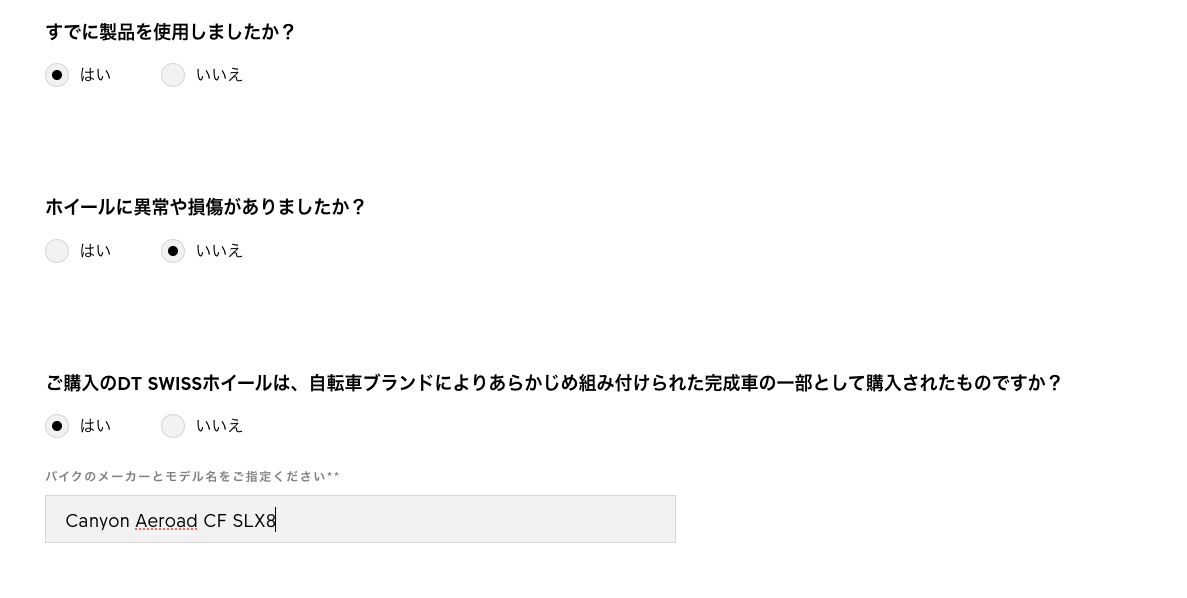Pick いいえ radio for the 完成車 purchase question
This screenshot has width=1187, height=598.
(173, 426)
